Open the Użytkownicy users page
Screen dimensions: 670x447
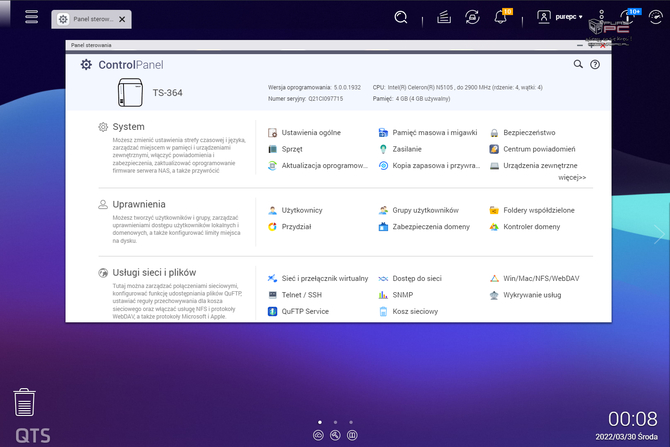[x=295, y=210]
